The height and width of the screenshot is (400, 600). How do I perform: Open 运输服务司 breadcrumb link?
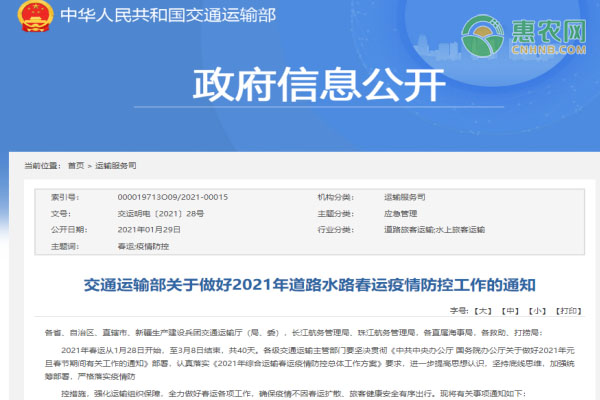tap(116, 166)
